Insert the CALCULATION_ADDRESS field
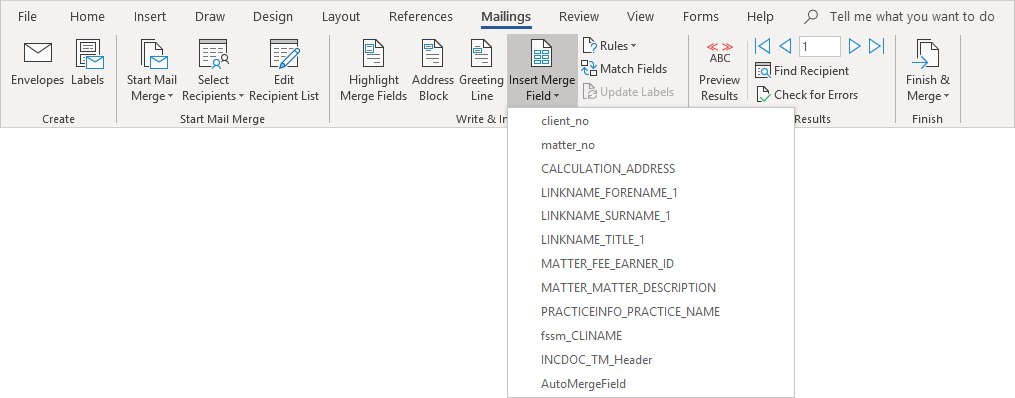1015x398 pixels. point(651,169)
